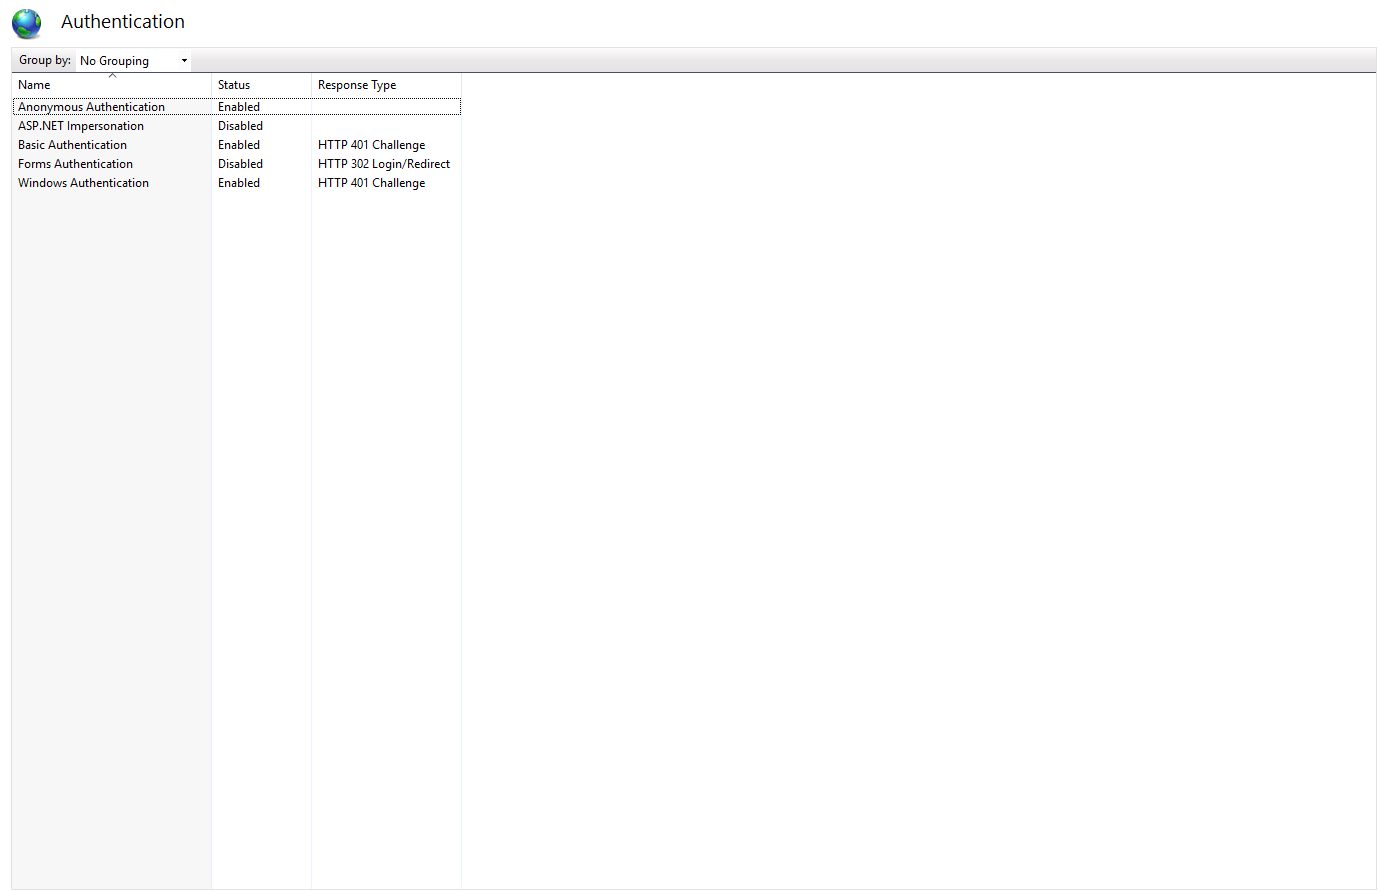Sort by the Status column header
Image resolution: width=1378 pixels, height=892 pixels.
(262, 85)
